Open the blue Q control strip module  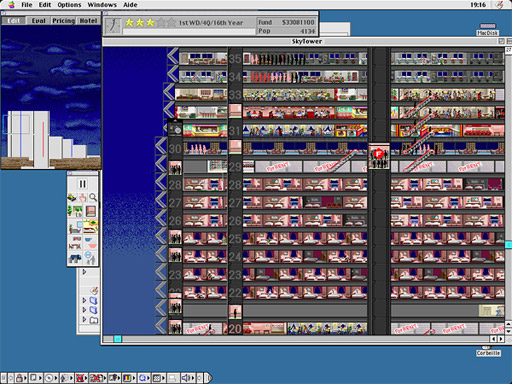(x=143, y=378)
